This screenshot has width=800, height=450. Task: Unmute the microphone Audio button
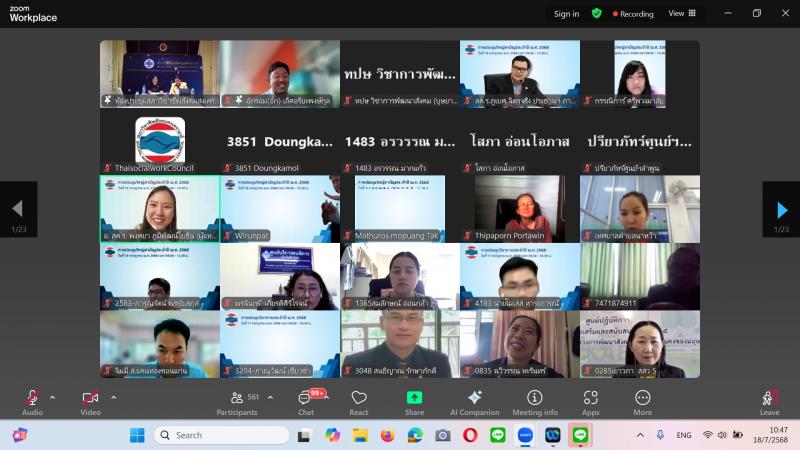coord(32,402)
